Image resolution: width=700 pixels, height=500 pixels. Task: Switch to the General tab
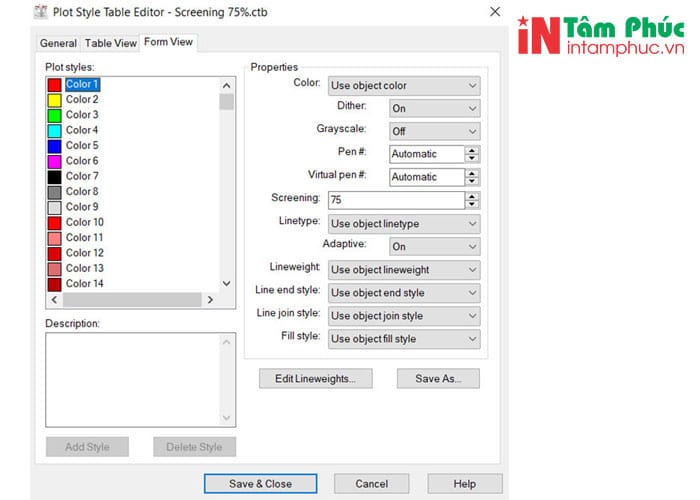click(58, 43)
